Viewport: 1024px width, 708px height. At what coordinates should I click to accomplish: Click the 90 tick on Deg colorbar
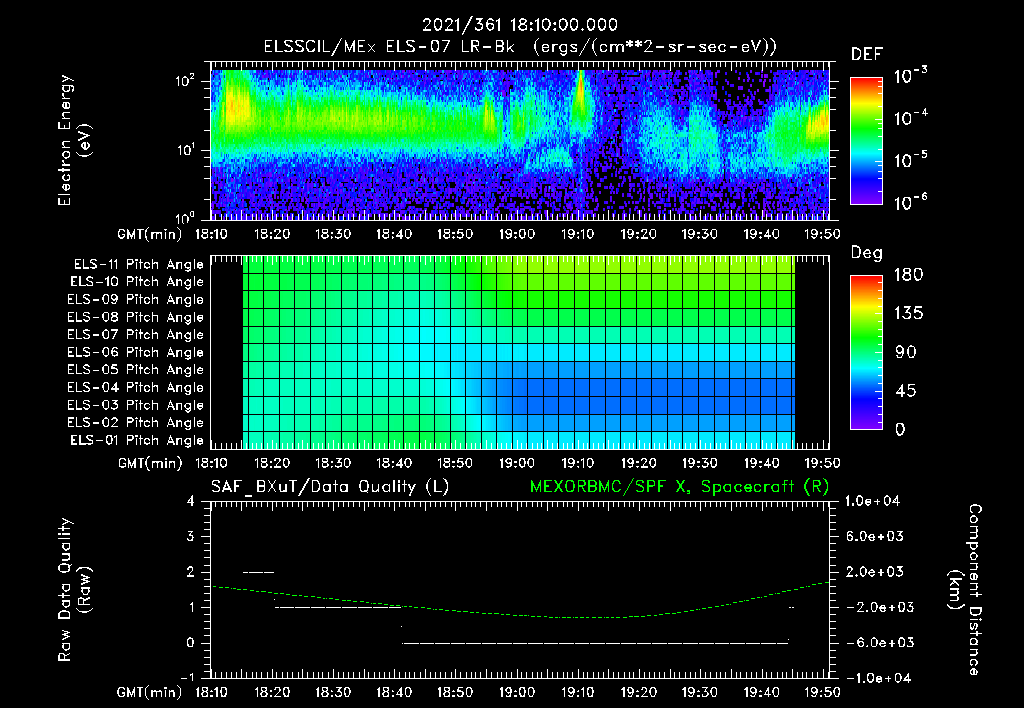(905, 353)
